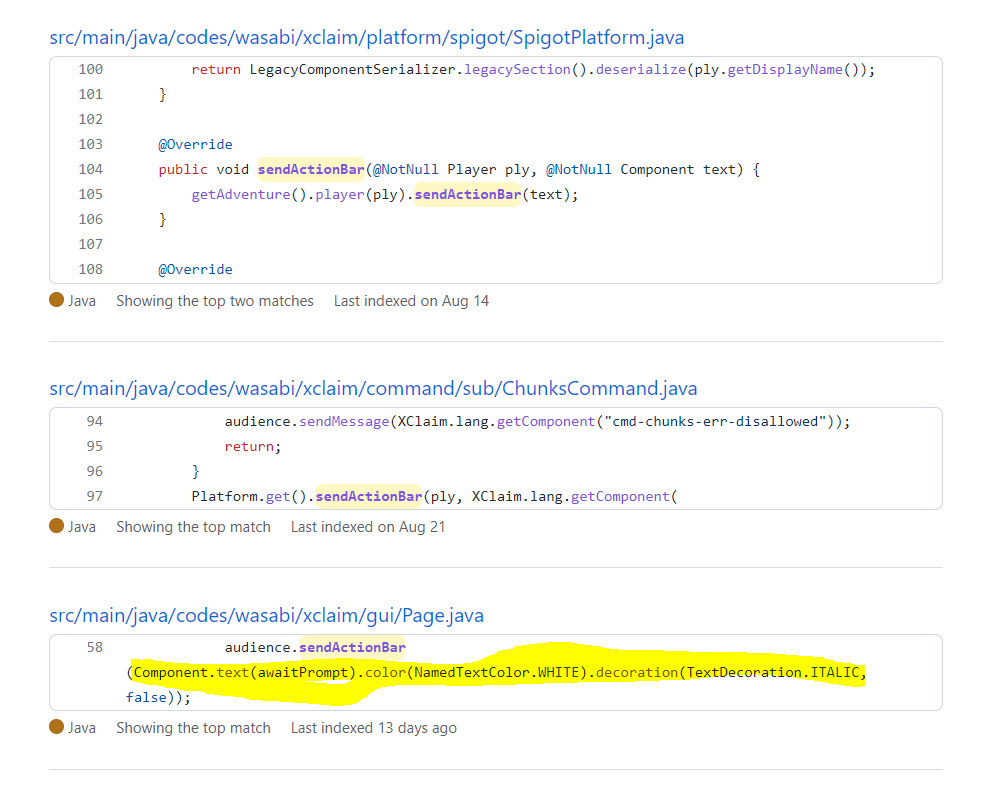Image resolution: width=983 pixels, height=788 pixels.
Task: Click 'false' keyword in Page.java snippet
Action: (x=146, y=698)
